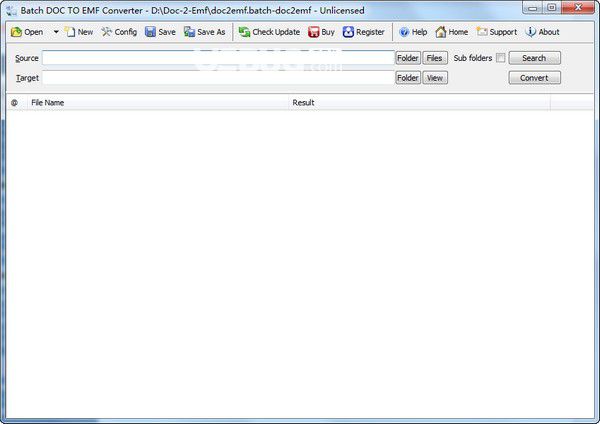600x424 pixels.
Task: Open the Register dialog
Action: (364, 32)
